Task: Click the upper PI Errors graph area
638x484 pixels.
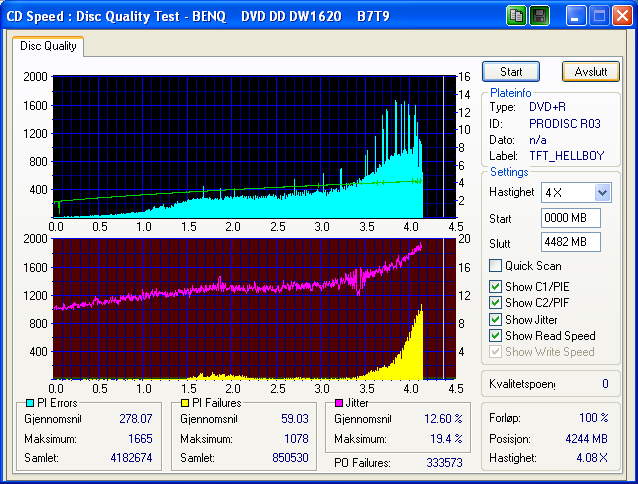Action: click(x=254, y=147)
